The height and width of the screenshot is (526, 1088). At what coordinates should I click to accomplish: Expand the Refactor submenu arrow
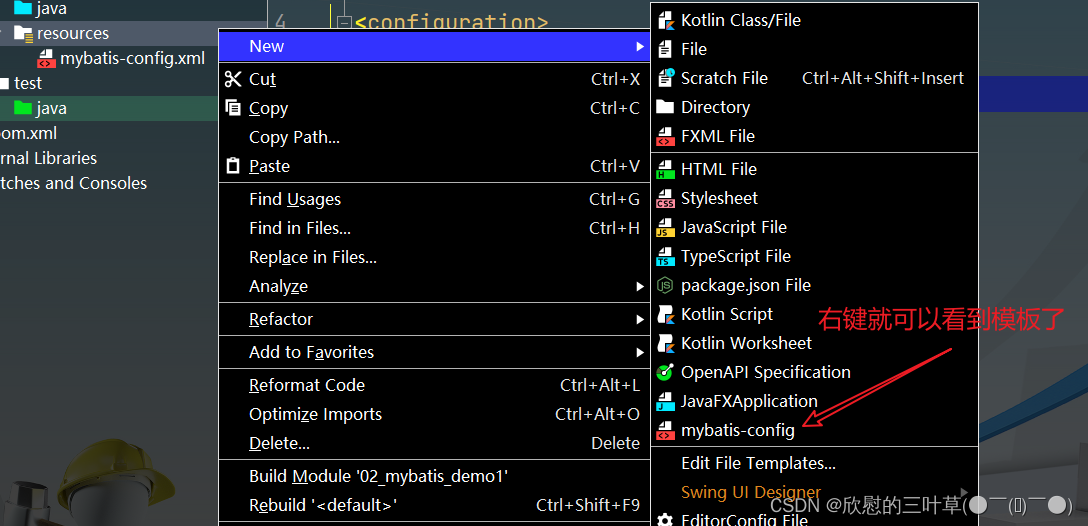point(640,320)
